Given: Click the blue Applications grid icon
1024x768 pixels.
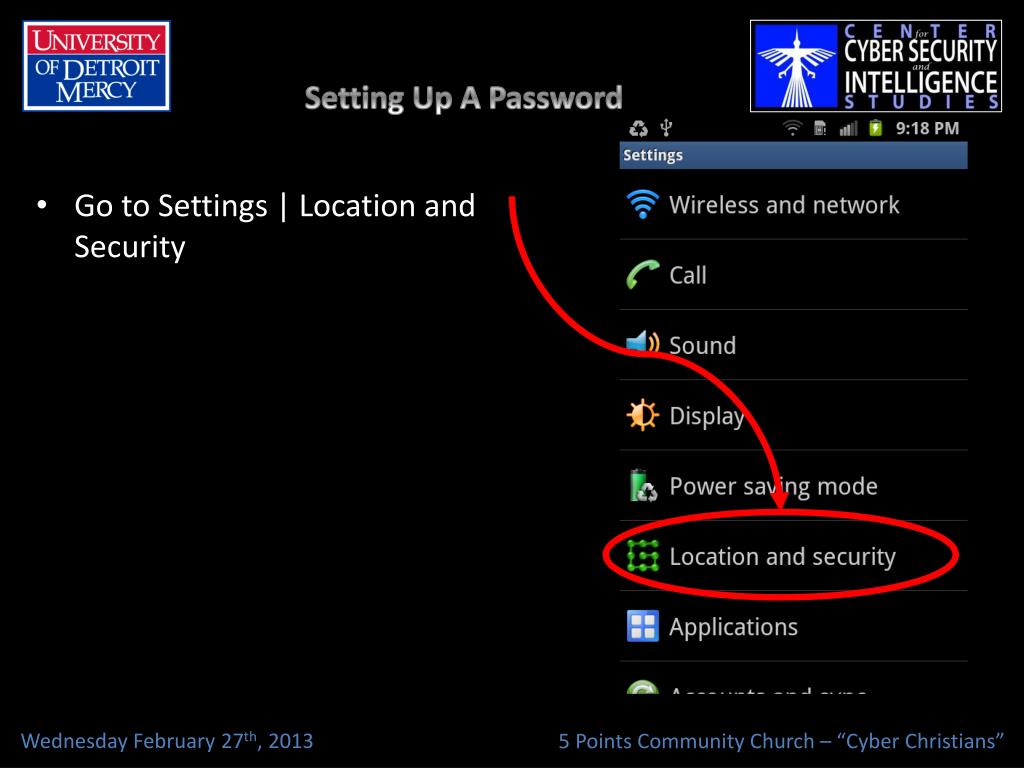Looking at the screenshot, I should pyautogui.click(x=643, y=626).
